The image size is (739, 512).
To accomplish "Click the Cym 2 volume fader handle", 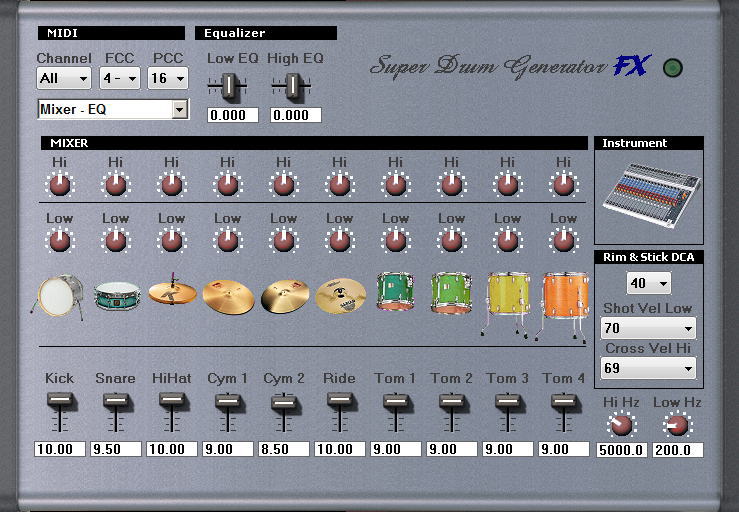I will (x=284, y=403).
